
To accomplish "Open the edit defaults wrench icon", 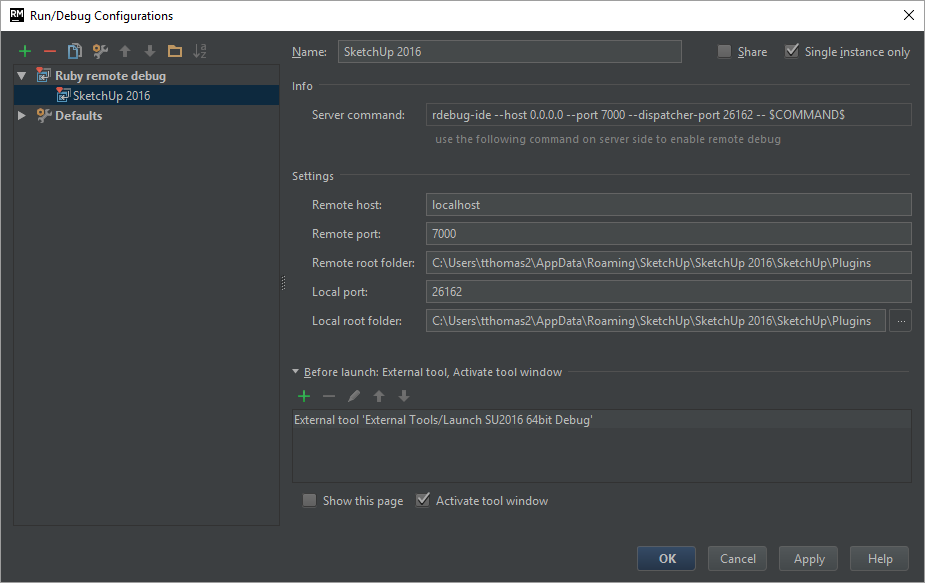I will click(100, 51).
